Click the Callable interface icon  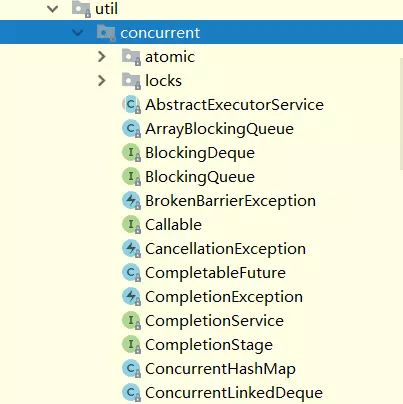[x=131, y=225]
